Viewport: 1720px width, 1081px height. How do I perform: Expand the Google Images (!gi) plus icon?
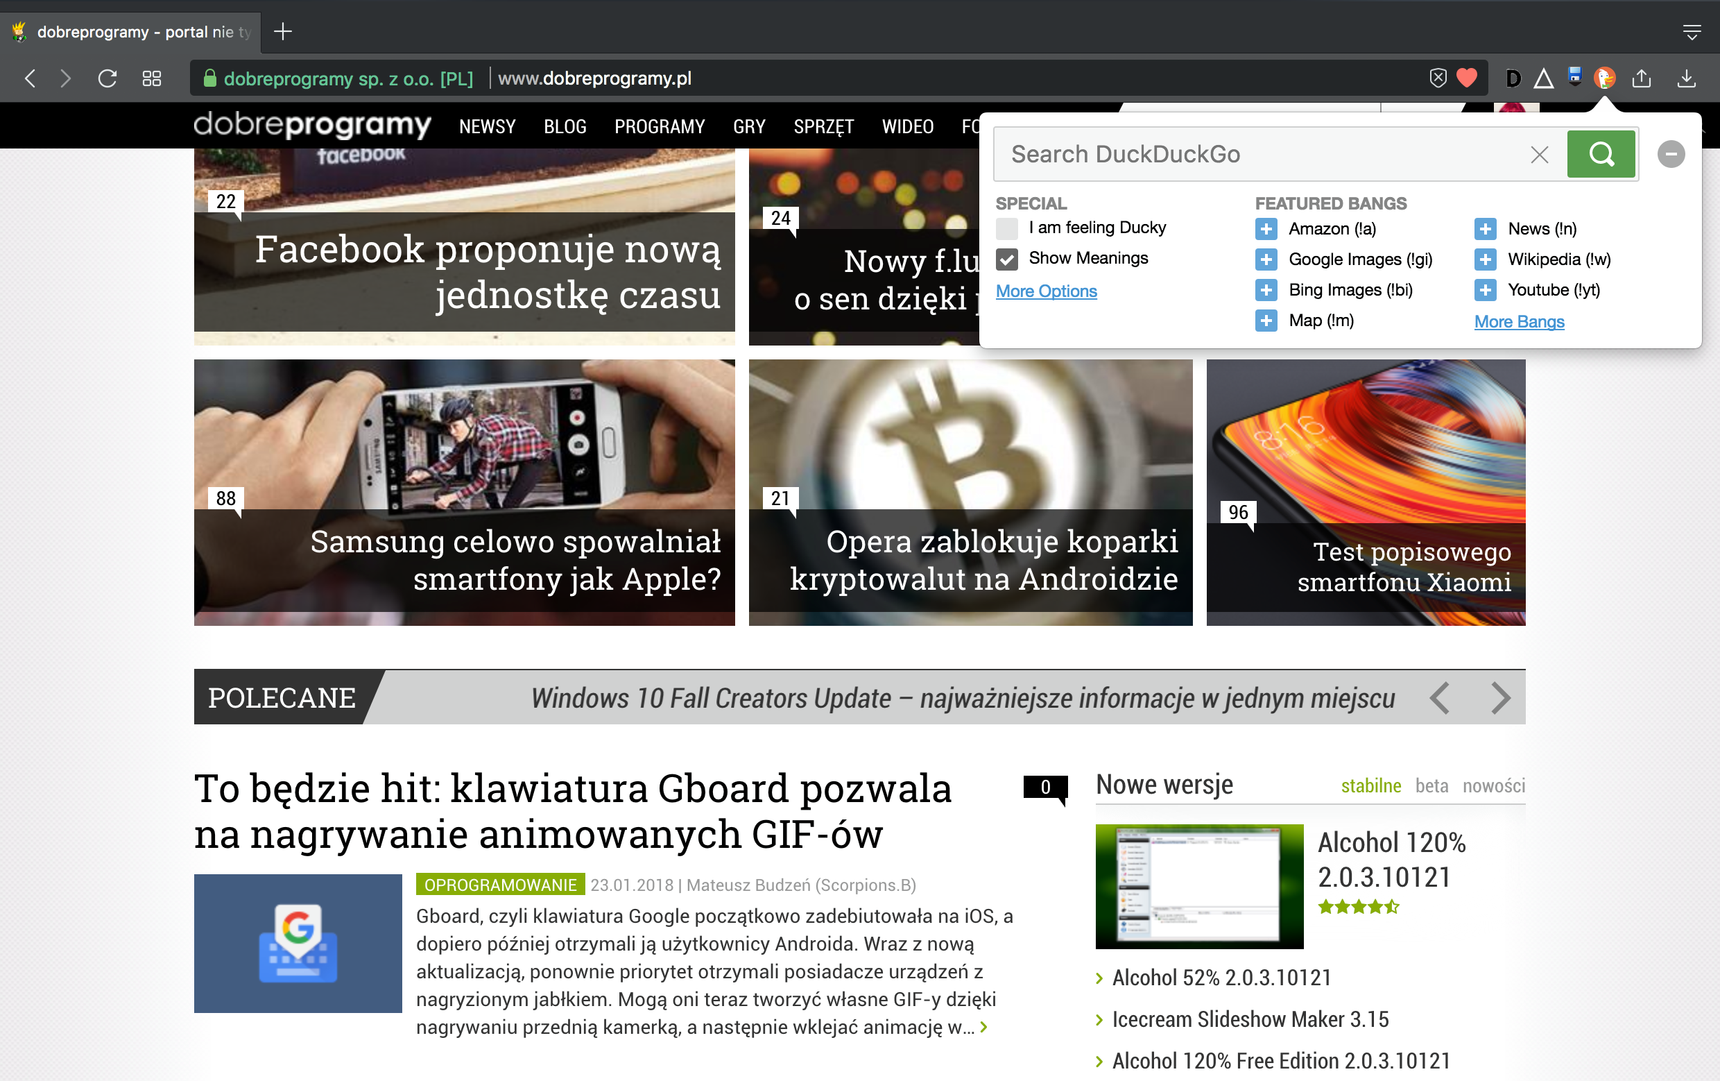click(x=1266, y=260)
